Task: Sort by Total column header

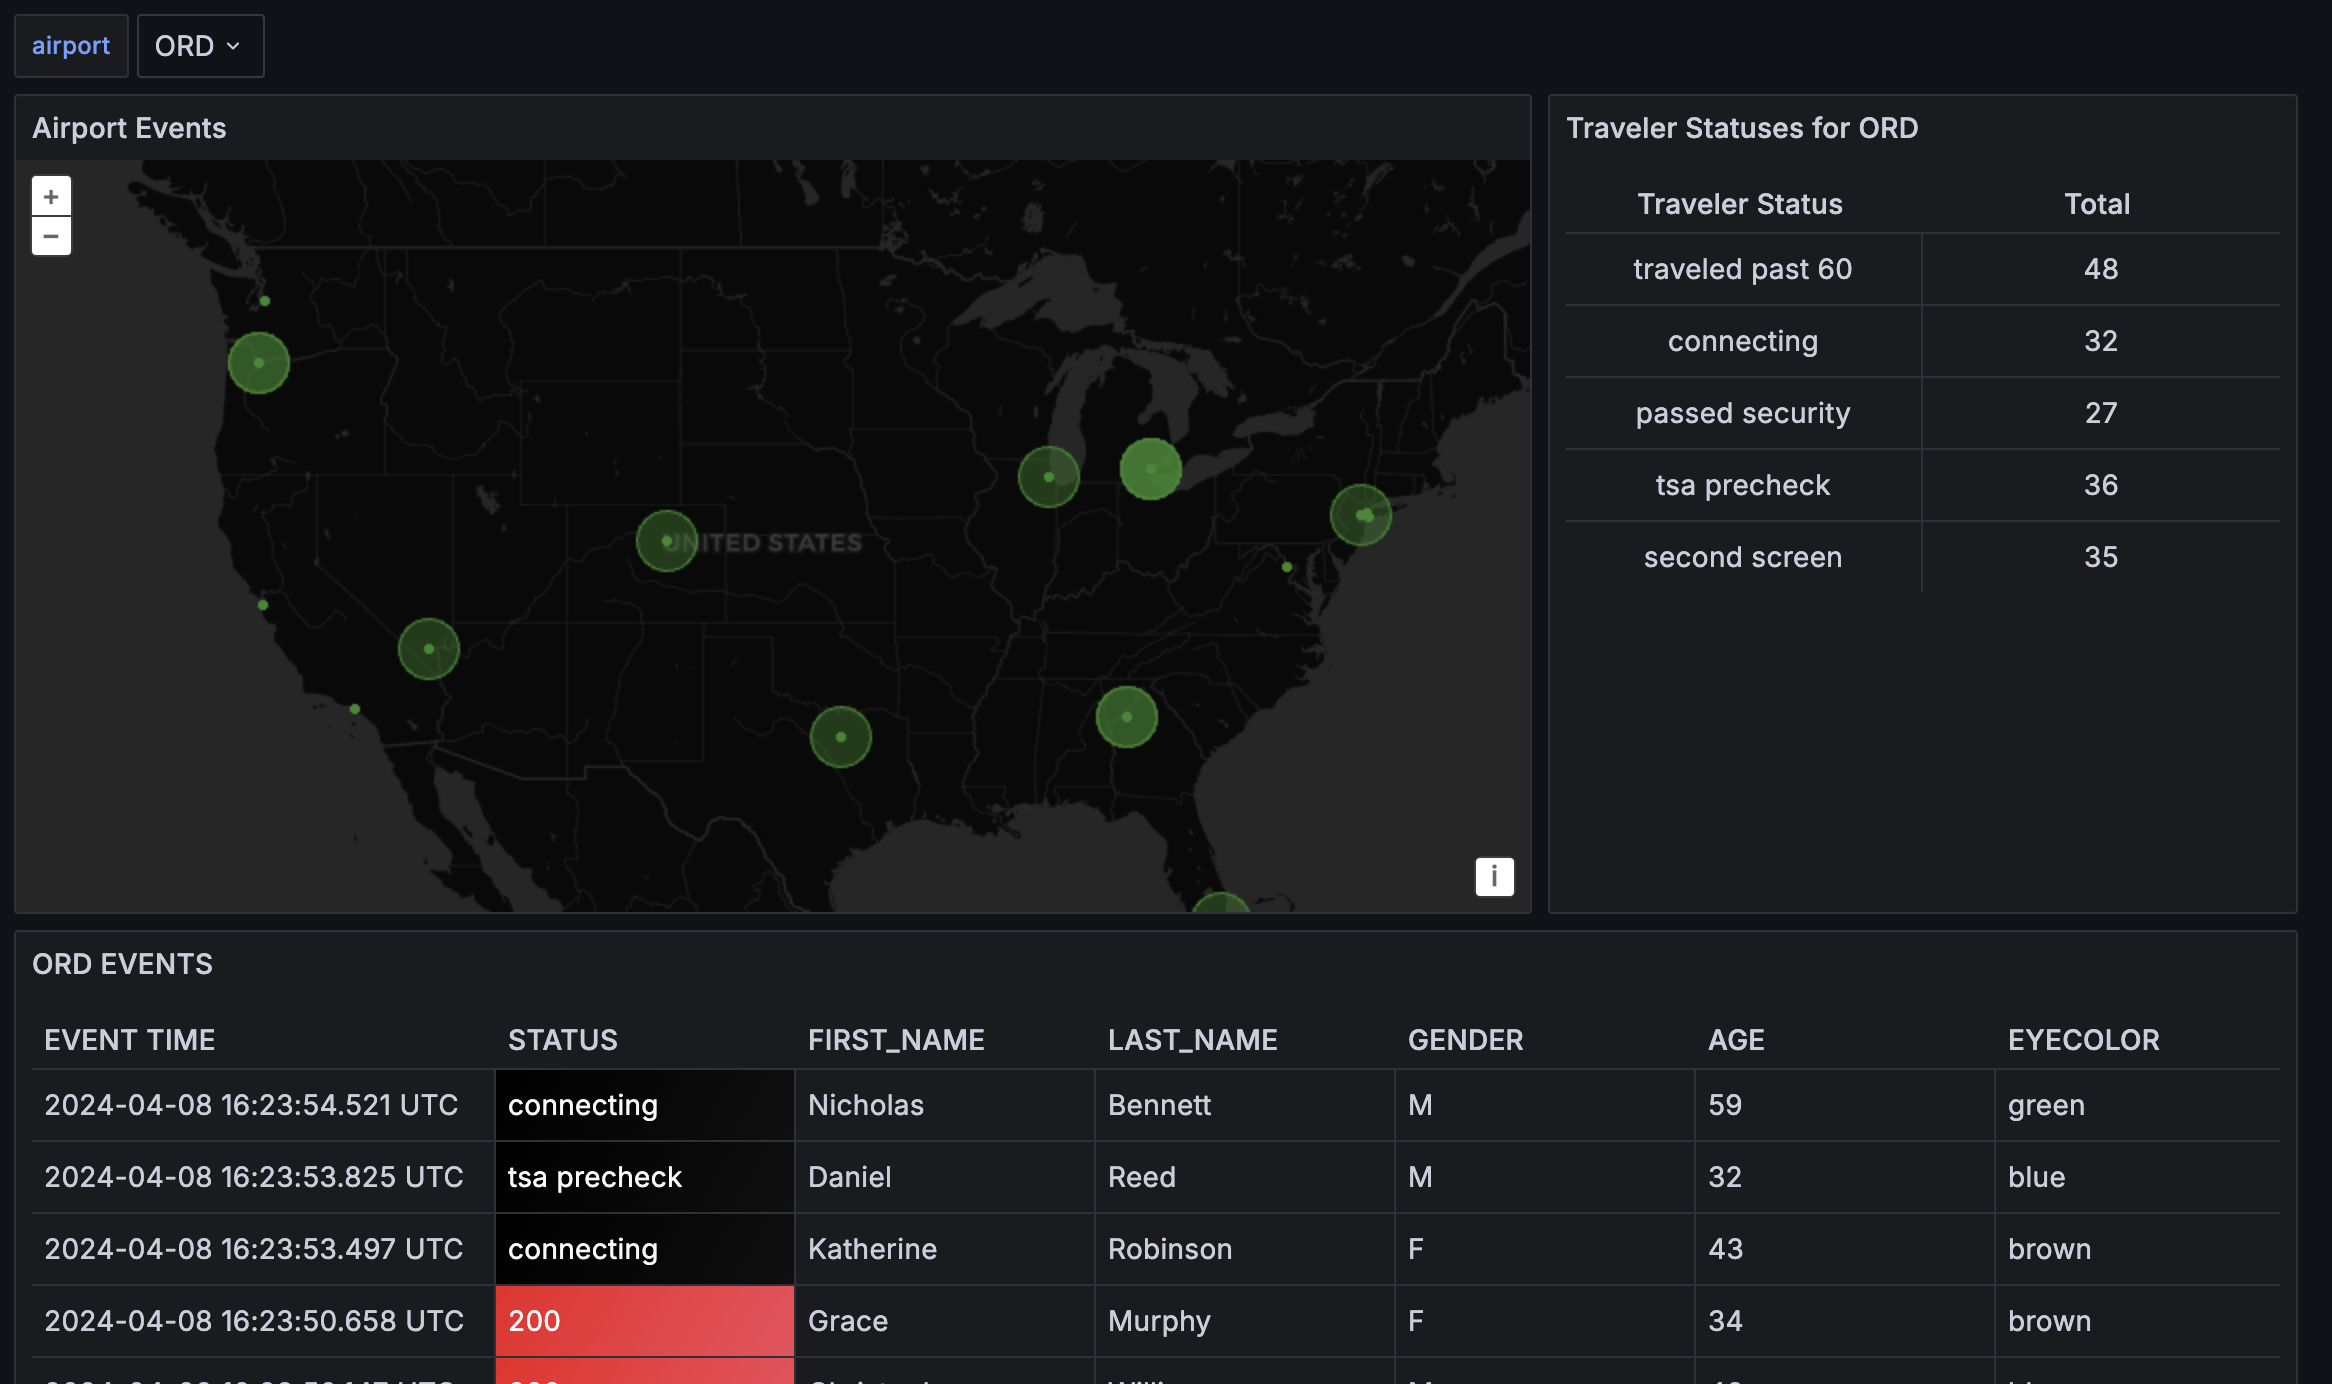Action: pos(2097,204)
